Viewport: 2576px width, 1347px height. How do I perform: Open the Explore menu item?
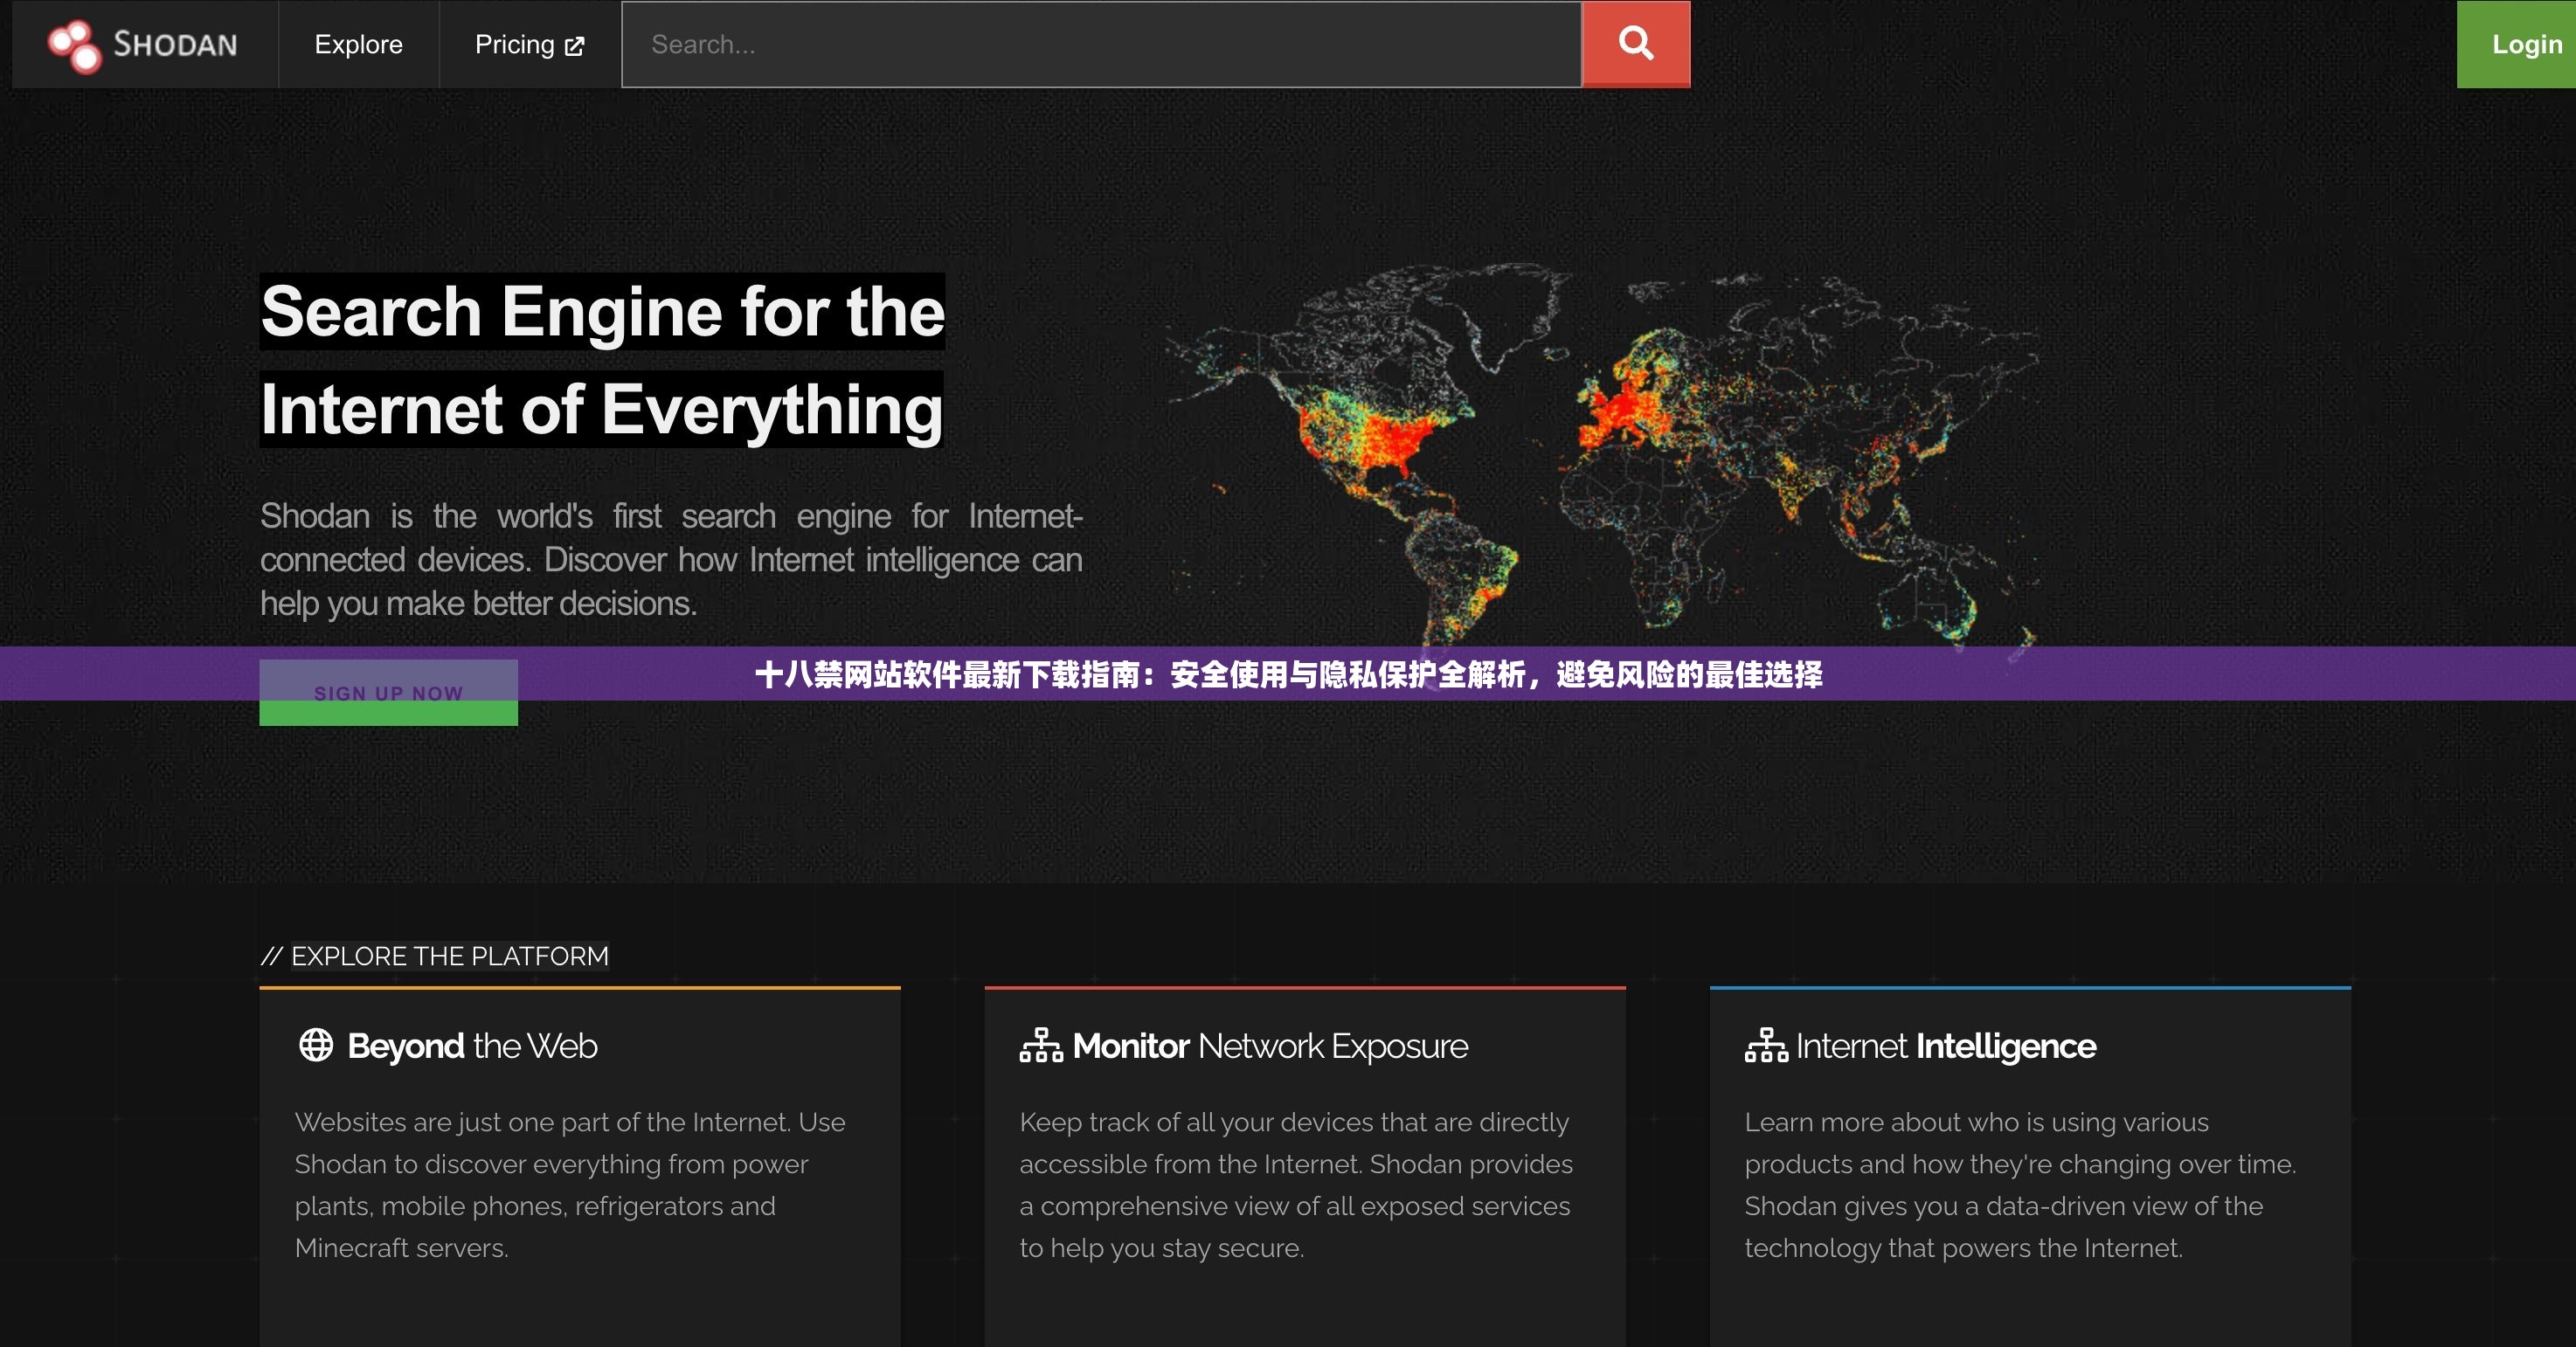[358, 45]
